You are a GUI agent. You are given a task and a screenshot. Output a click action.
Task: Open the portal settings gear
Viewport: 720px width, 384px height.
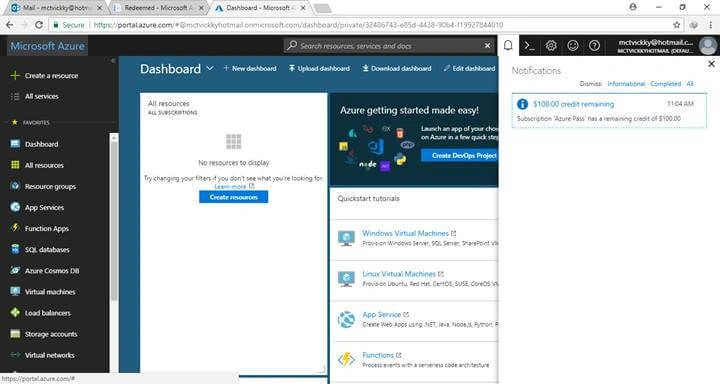[551, 45]
